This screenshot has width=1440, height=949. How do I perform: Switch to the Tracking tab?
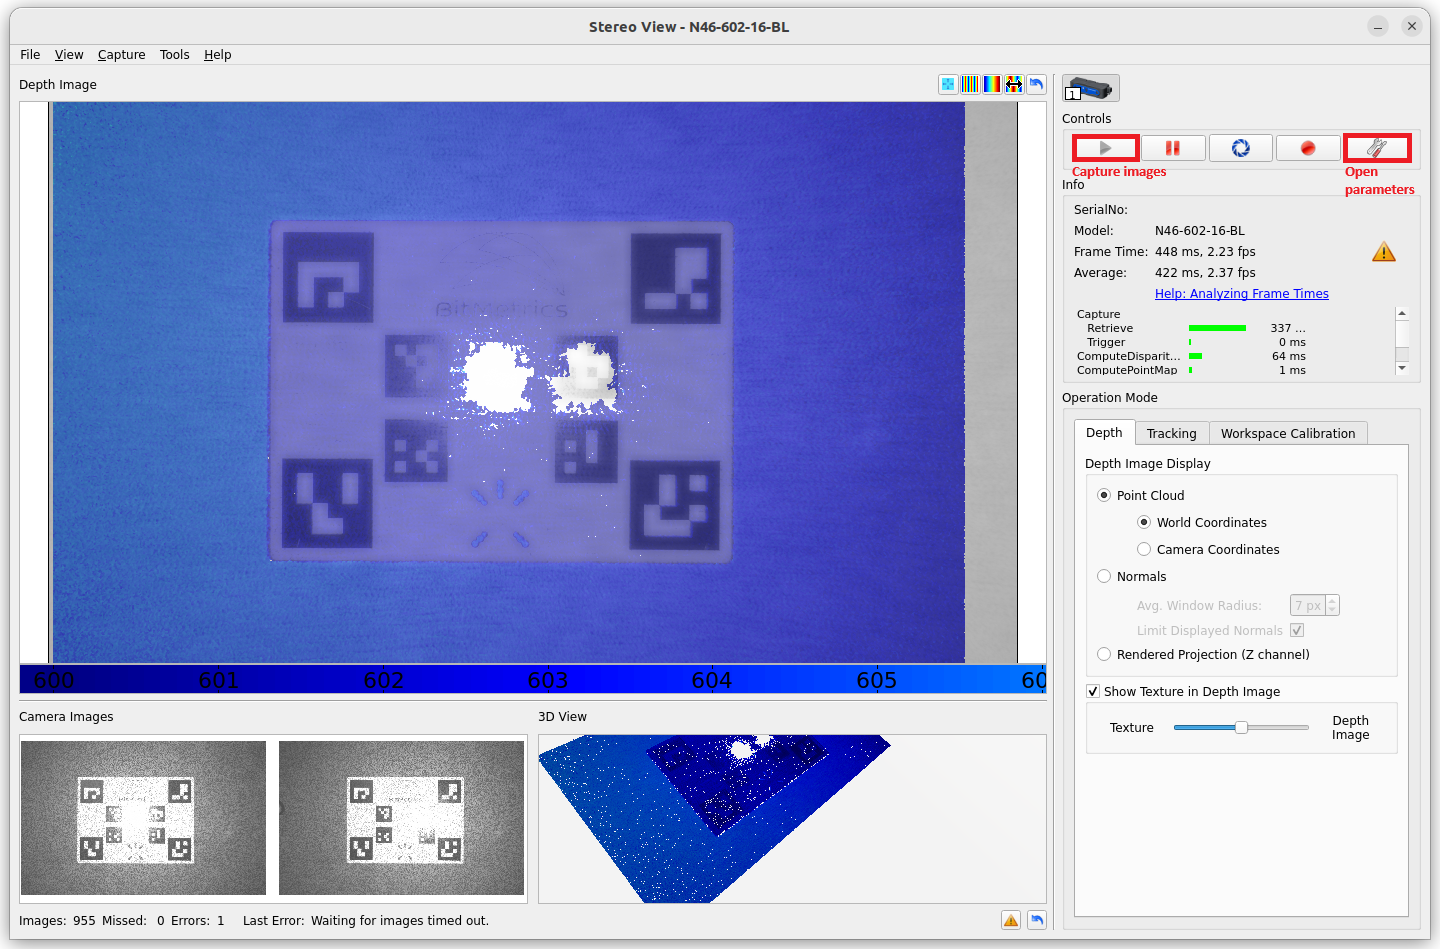click(1171, 433)
